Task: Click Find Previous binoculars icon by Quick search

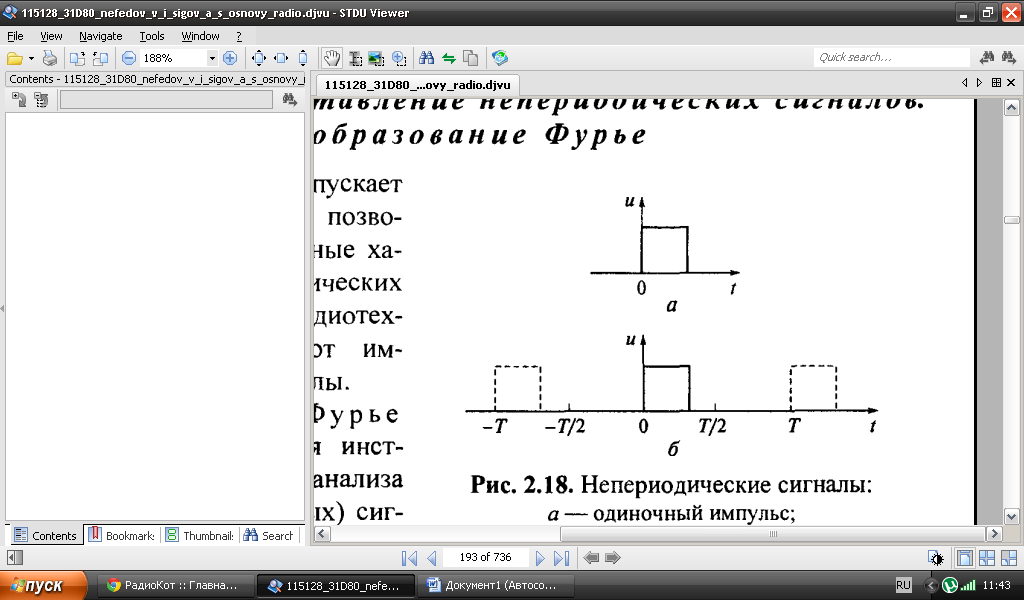Action: point(987,57)
